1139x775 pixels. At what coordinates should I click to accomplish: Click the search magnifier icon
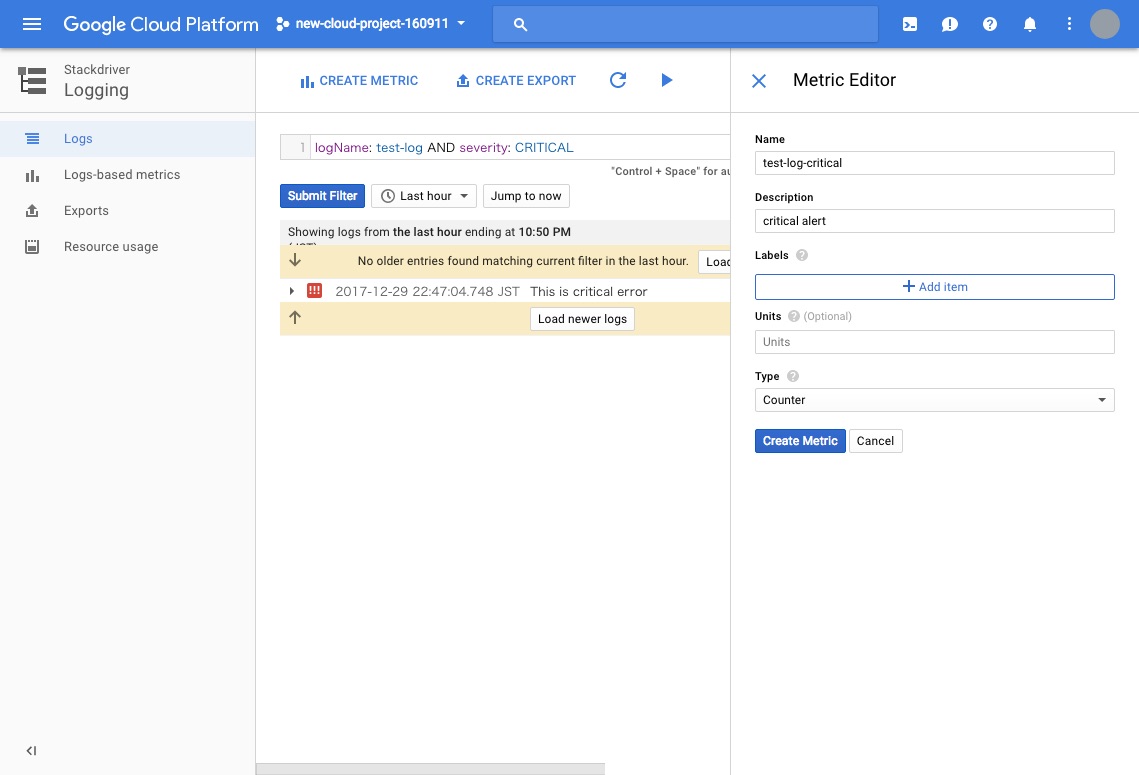point(520,24)
